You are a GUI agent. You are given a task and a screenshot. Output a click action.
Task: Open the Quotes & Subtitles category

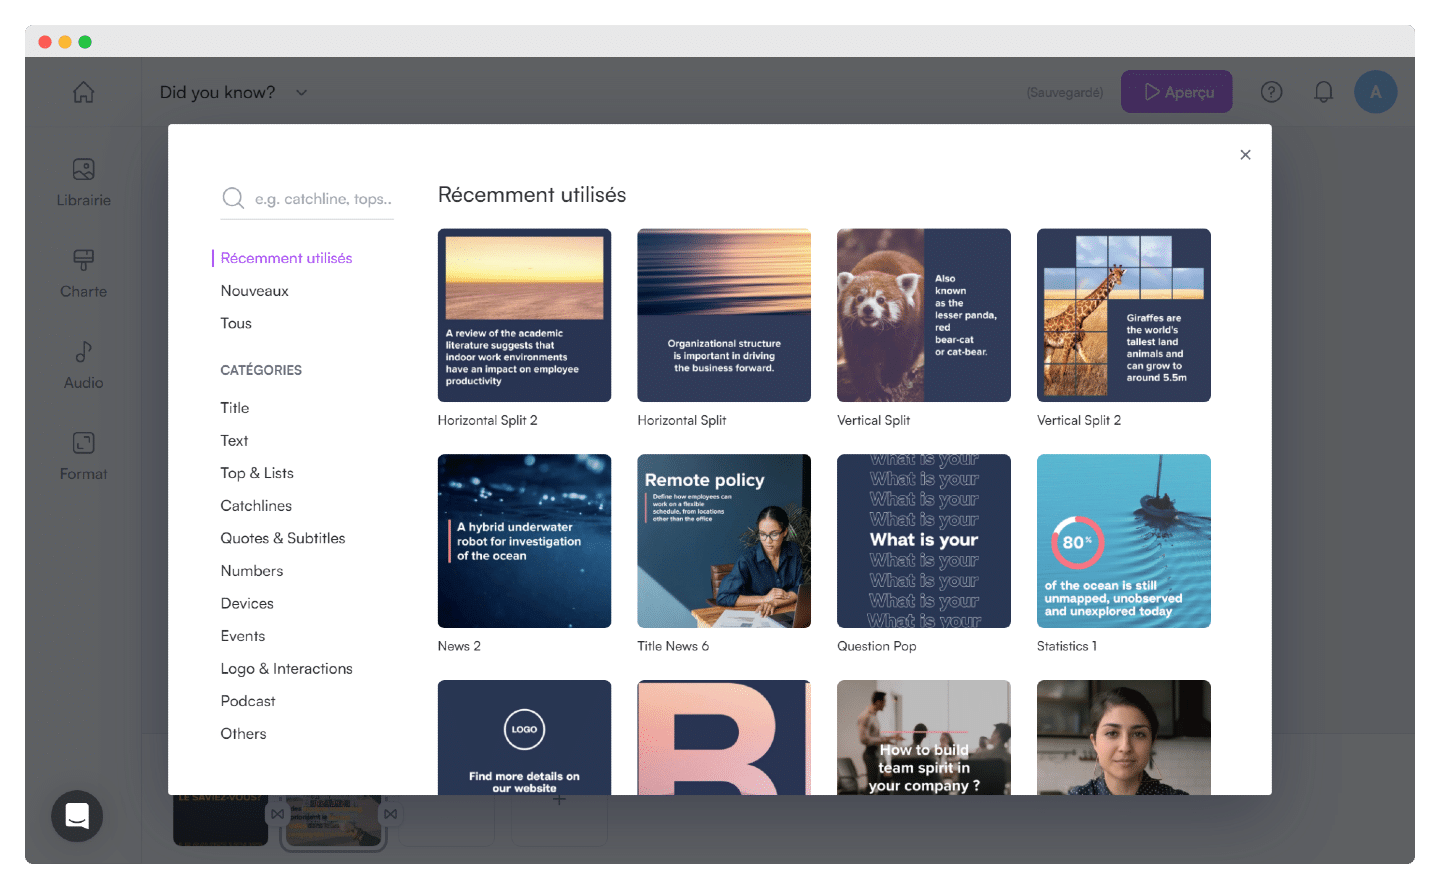(283, 538)
